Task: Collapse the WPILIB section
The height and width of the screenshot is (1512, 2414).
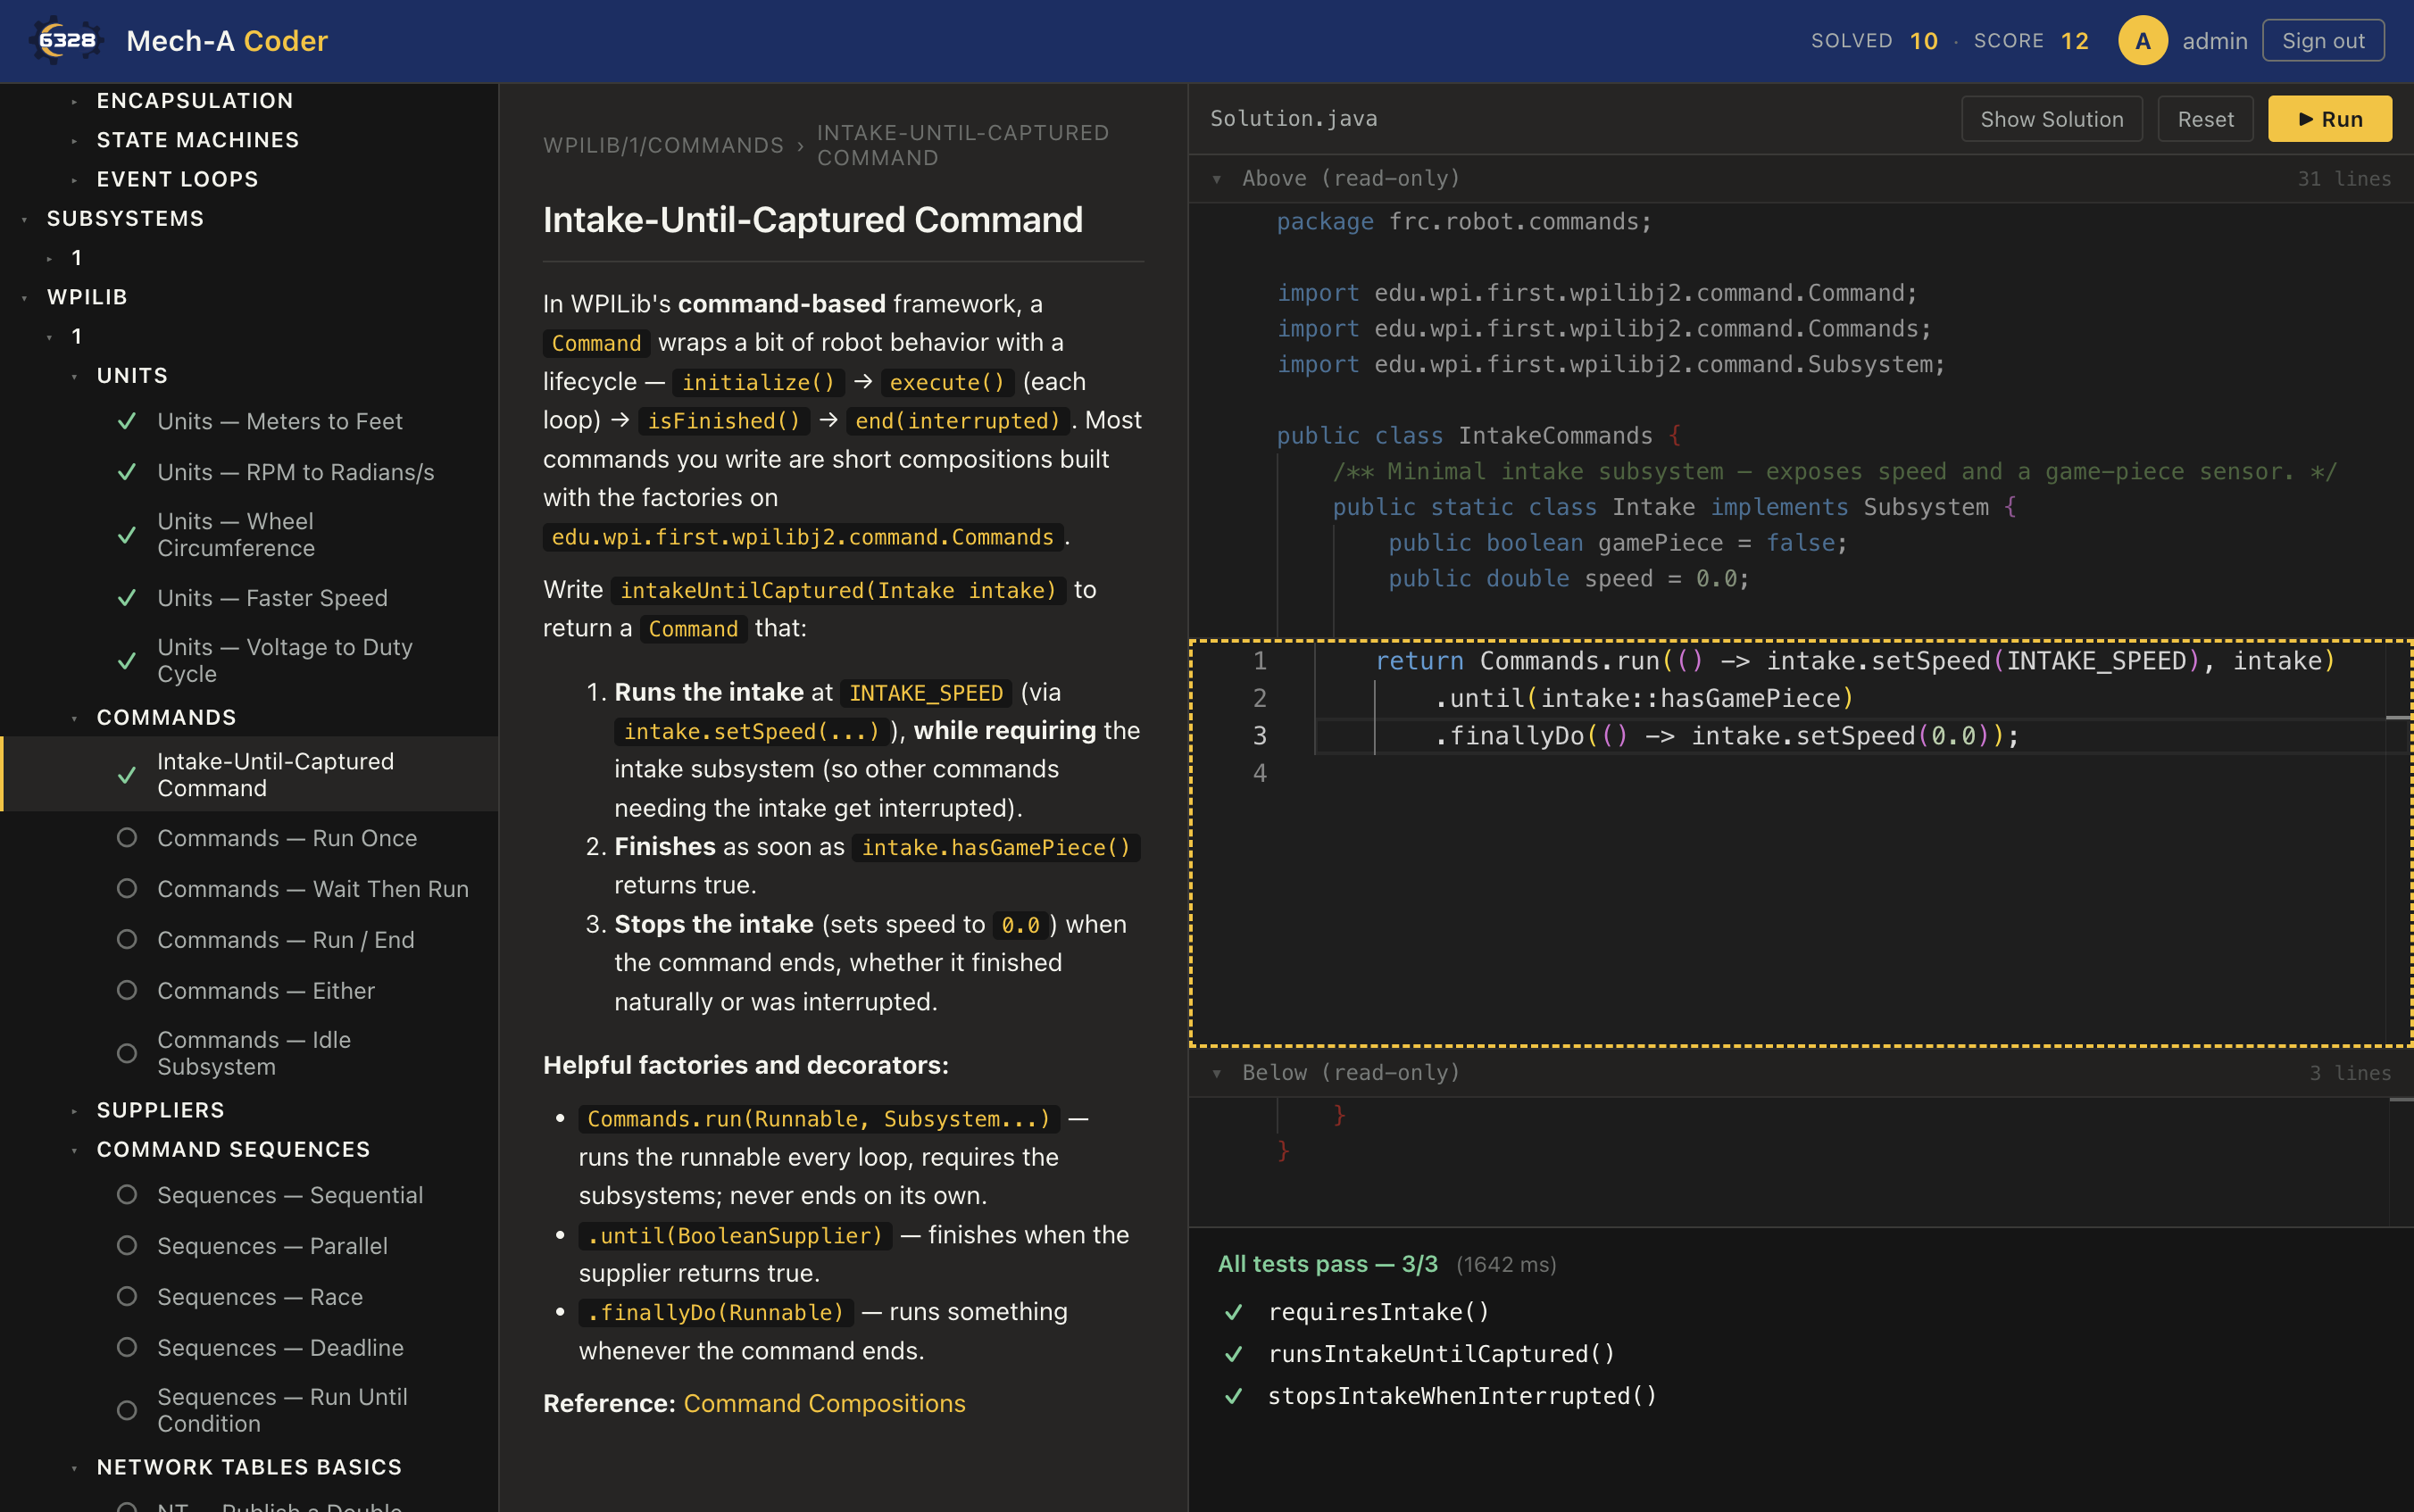Action: point(25,298)
